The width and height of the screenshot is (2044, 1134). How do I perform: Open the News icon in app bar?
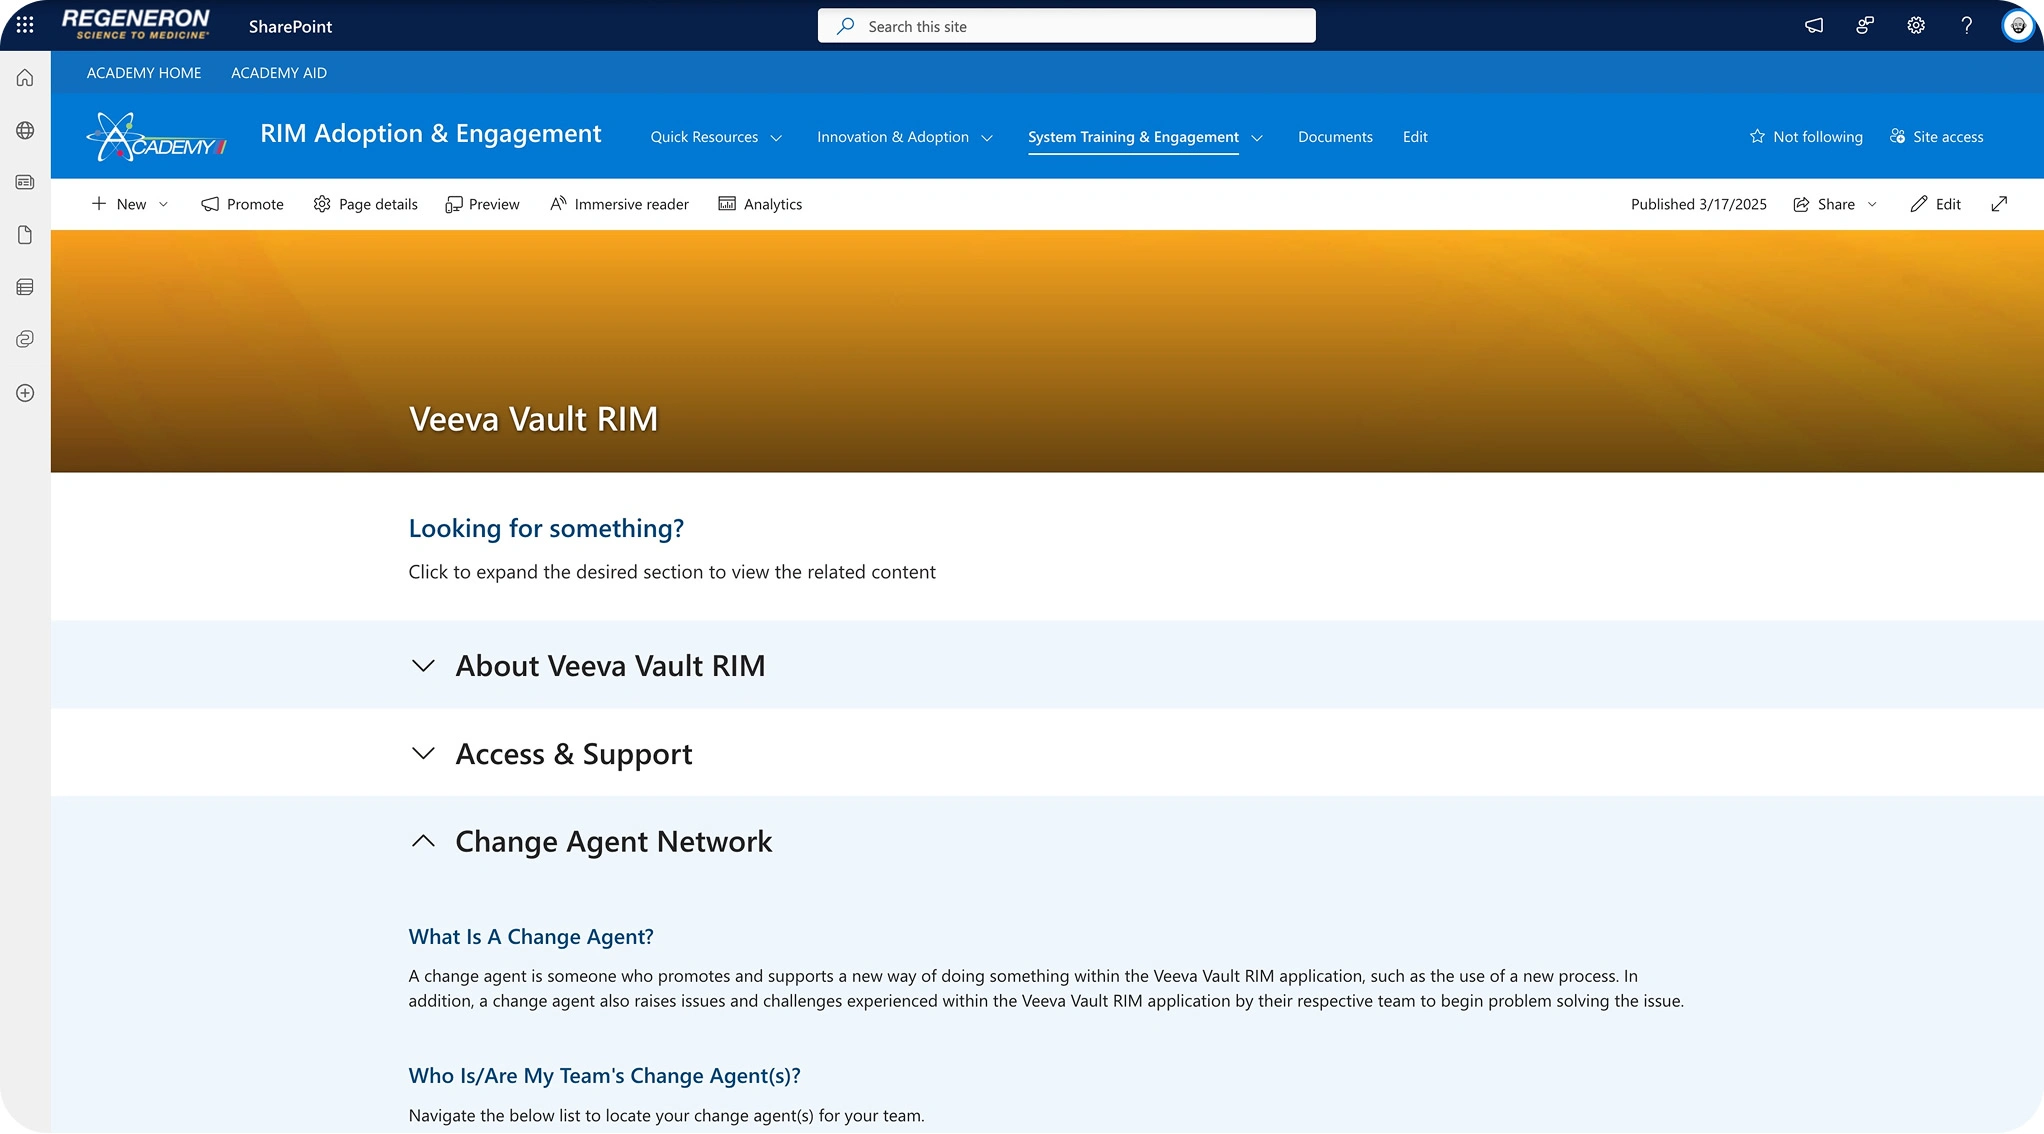click(25, 182)
